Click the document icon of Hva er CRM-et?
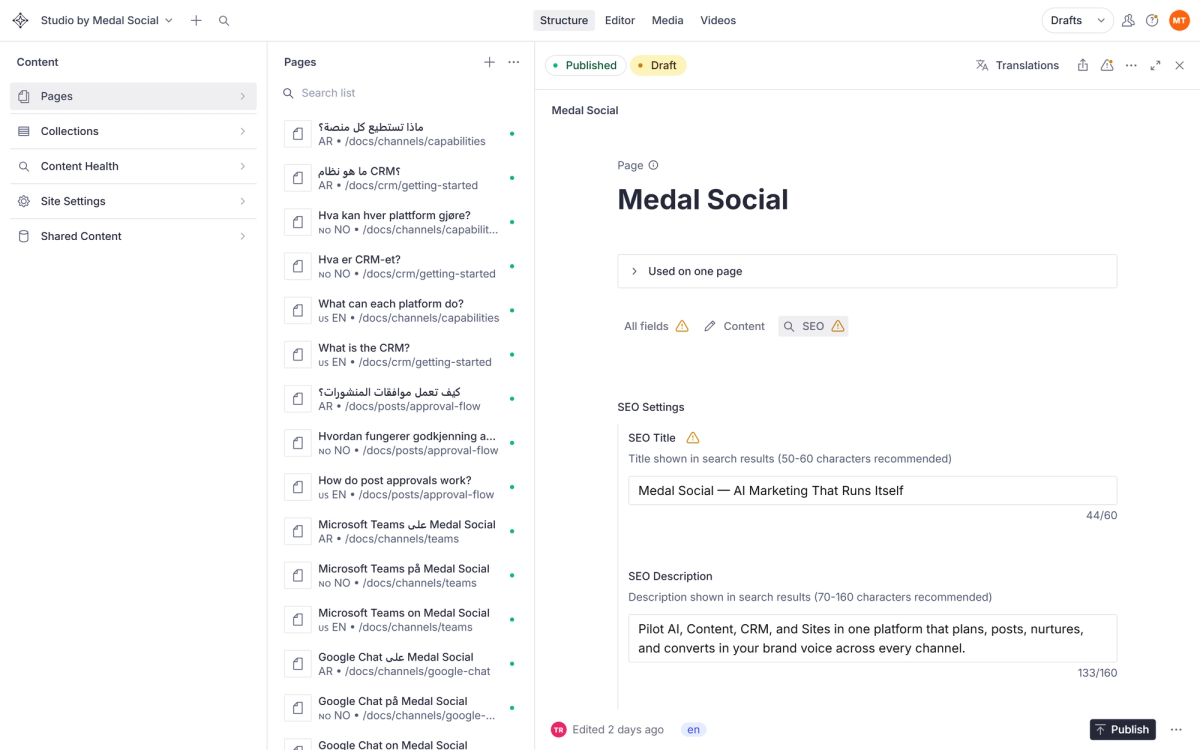Image resolution: width=1200 pixels, height=750 pixels. click(x=298, y=266)
